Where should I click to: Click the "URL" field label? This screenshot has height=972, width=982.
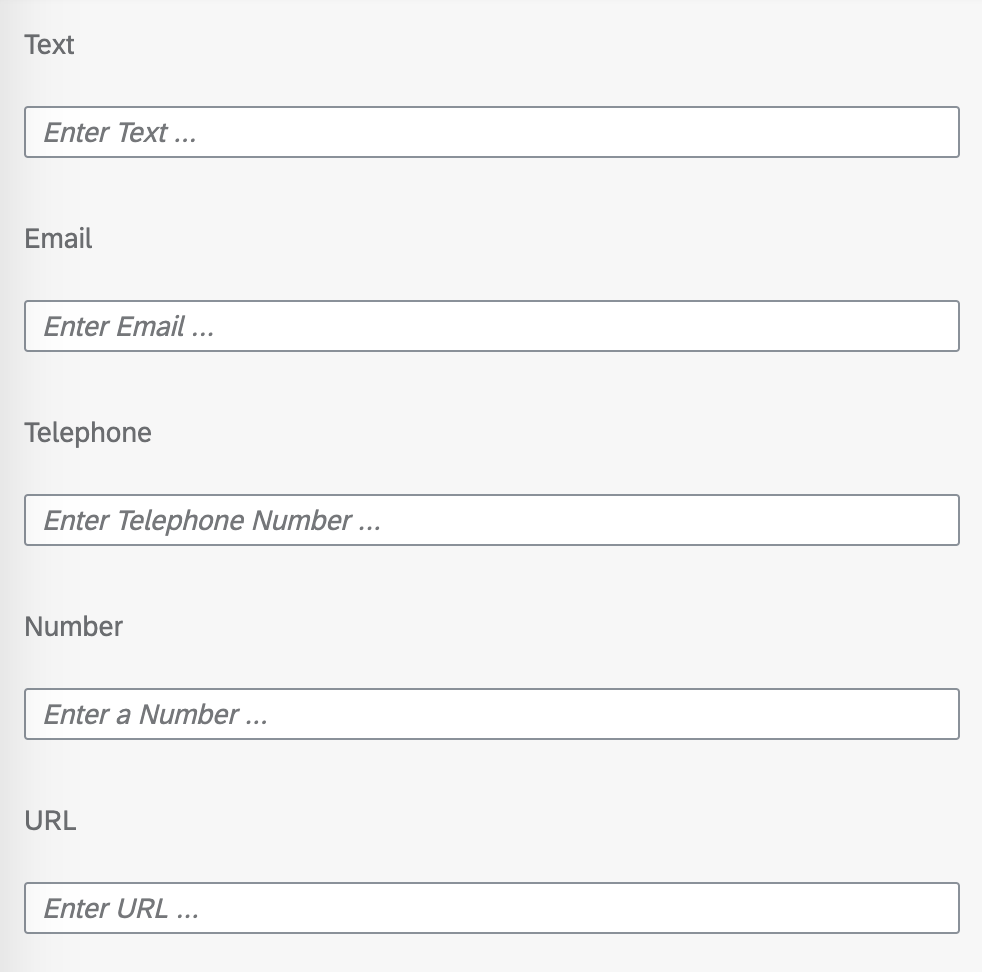[50, 821]
